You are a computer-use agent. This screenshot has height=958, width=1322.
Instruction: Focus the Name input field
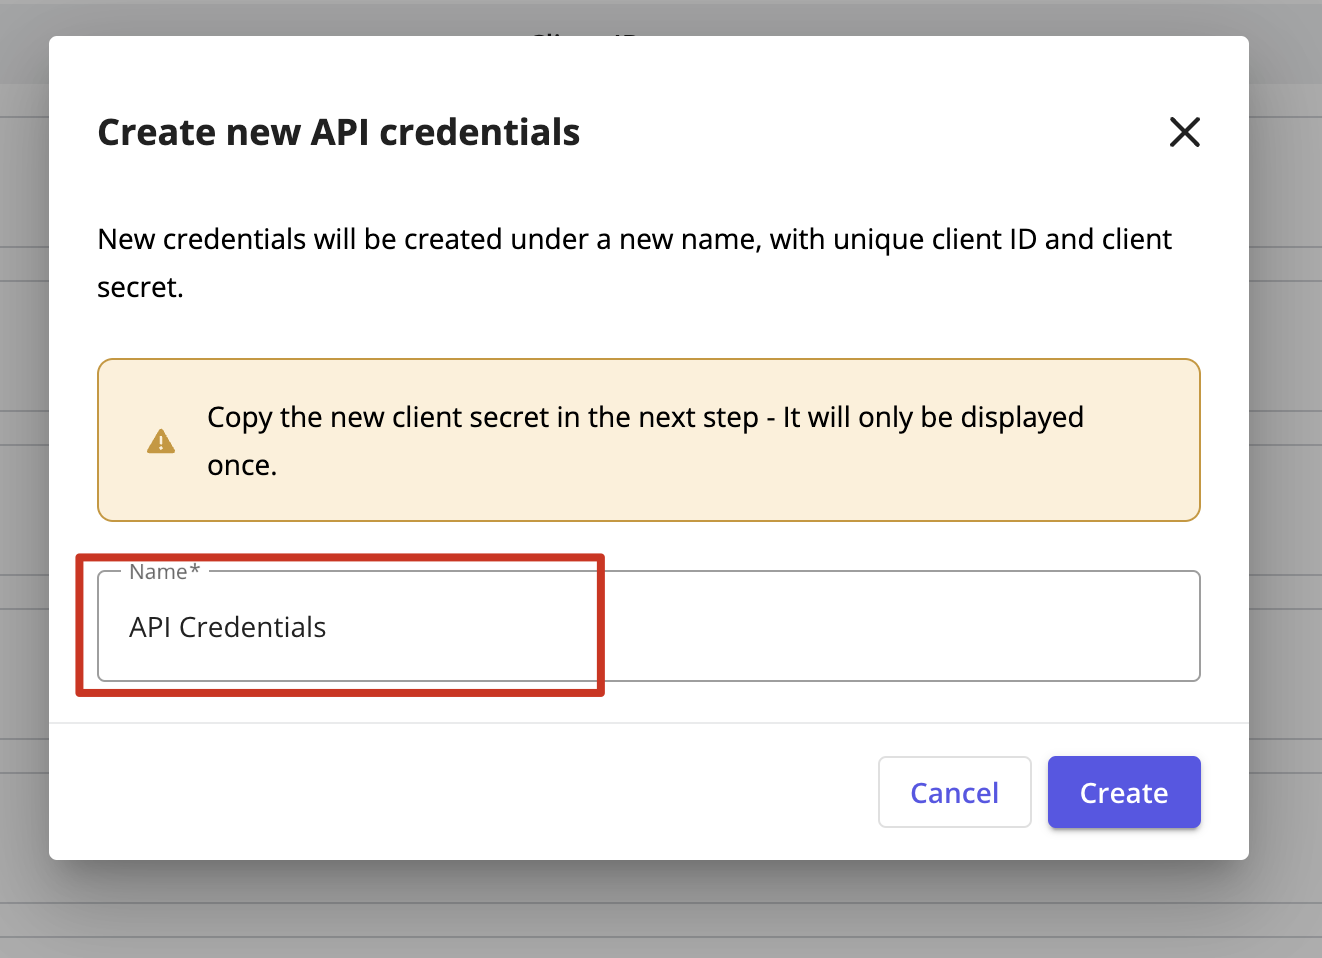(649, 626)
